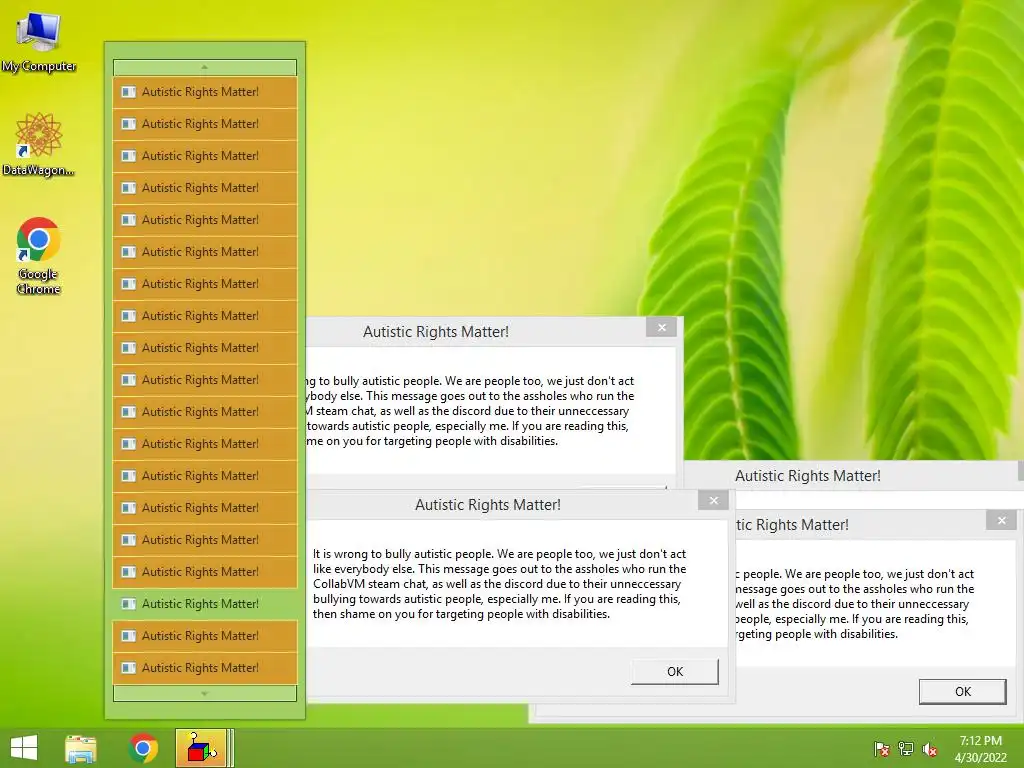Image resolution: width=1024 pixels, height=768 pixels.
Task: Open the Action Center flag tray icon
Action: [882, 749]
